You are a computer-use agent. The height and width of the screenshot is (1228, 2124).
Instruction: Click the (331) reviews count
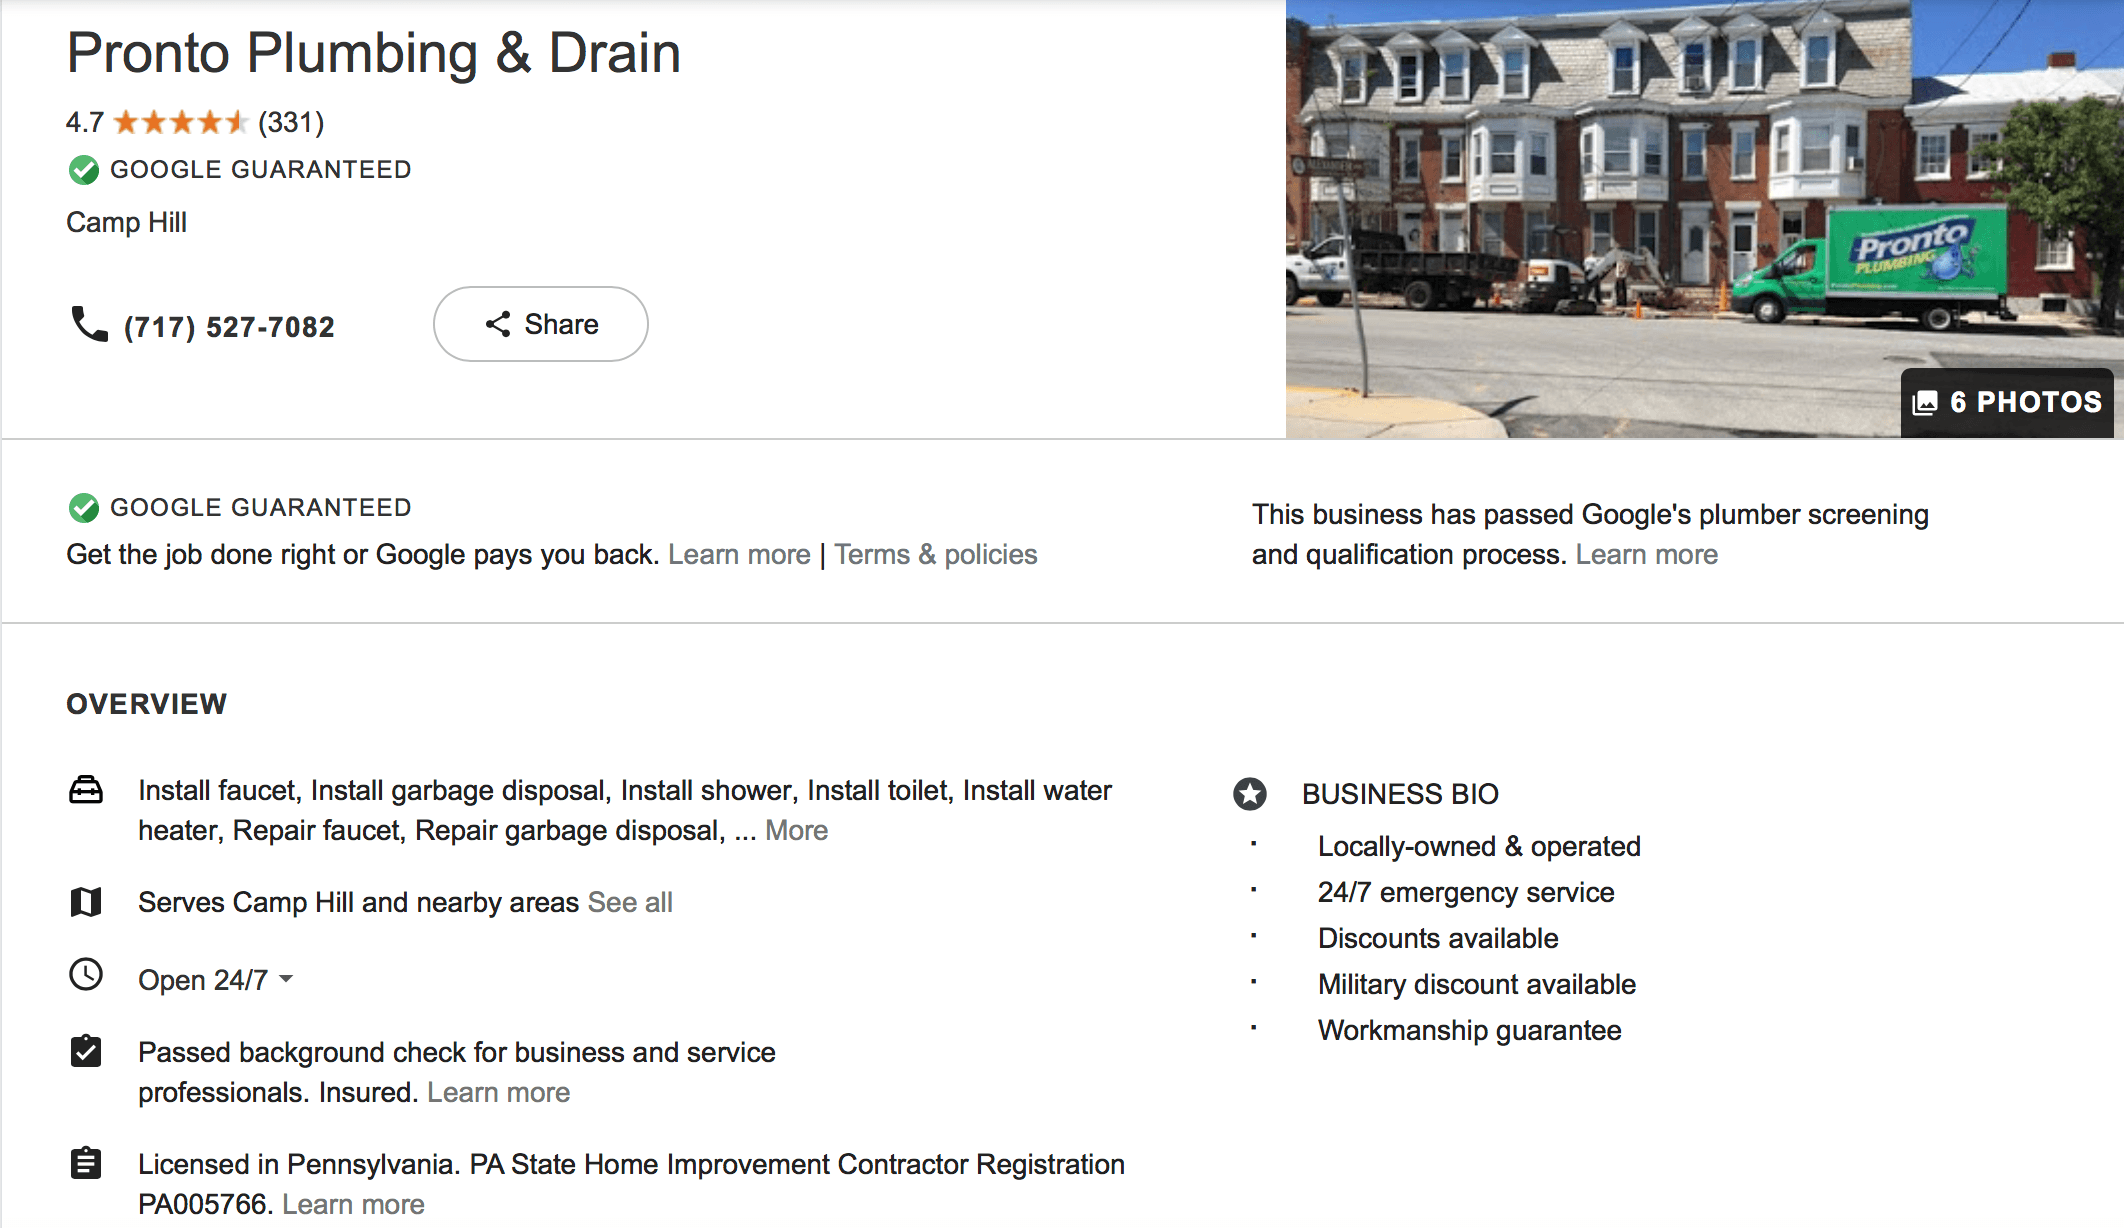pyautogui.click(x=291, y=123)
